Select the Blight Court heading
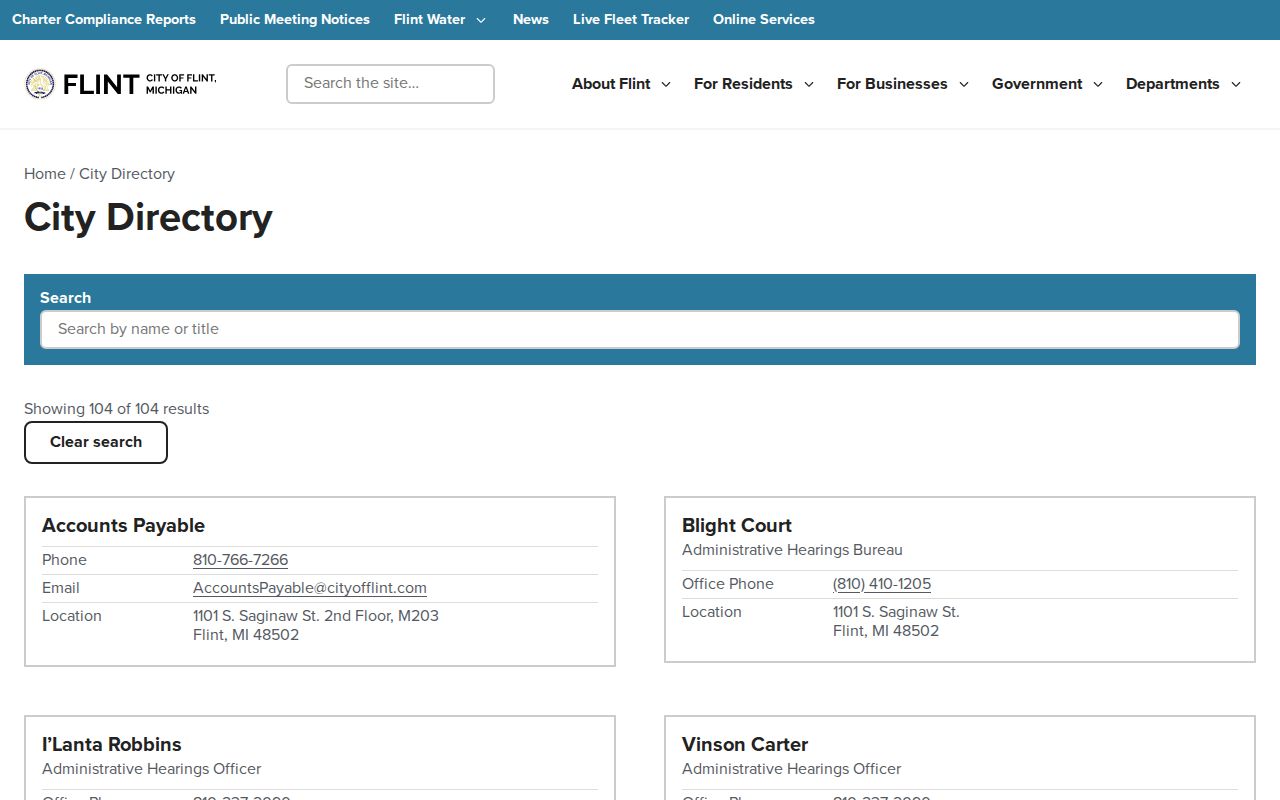The height and width of the screenshot is (800, 1280). [x=737, y=526]
